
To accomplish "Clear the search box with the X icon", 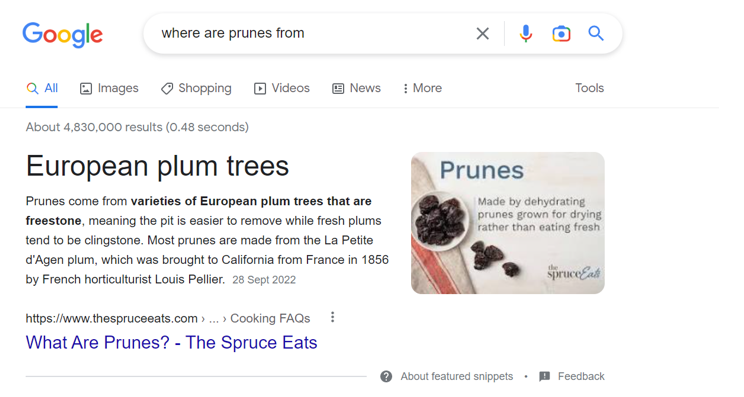I will coord(483,34).
